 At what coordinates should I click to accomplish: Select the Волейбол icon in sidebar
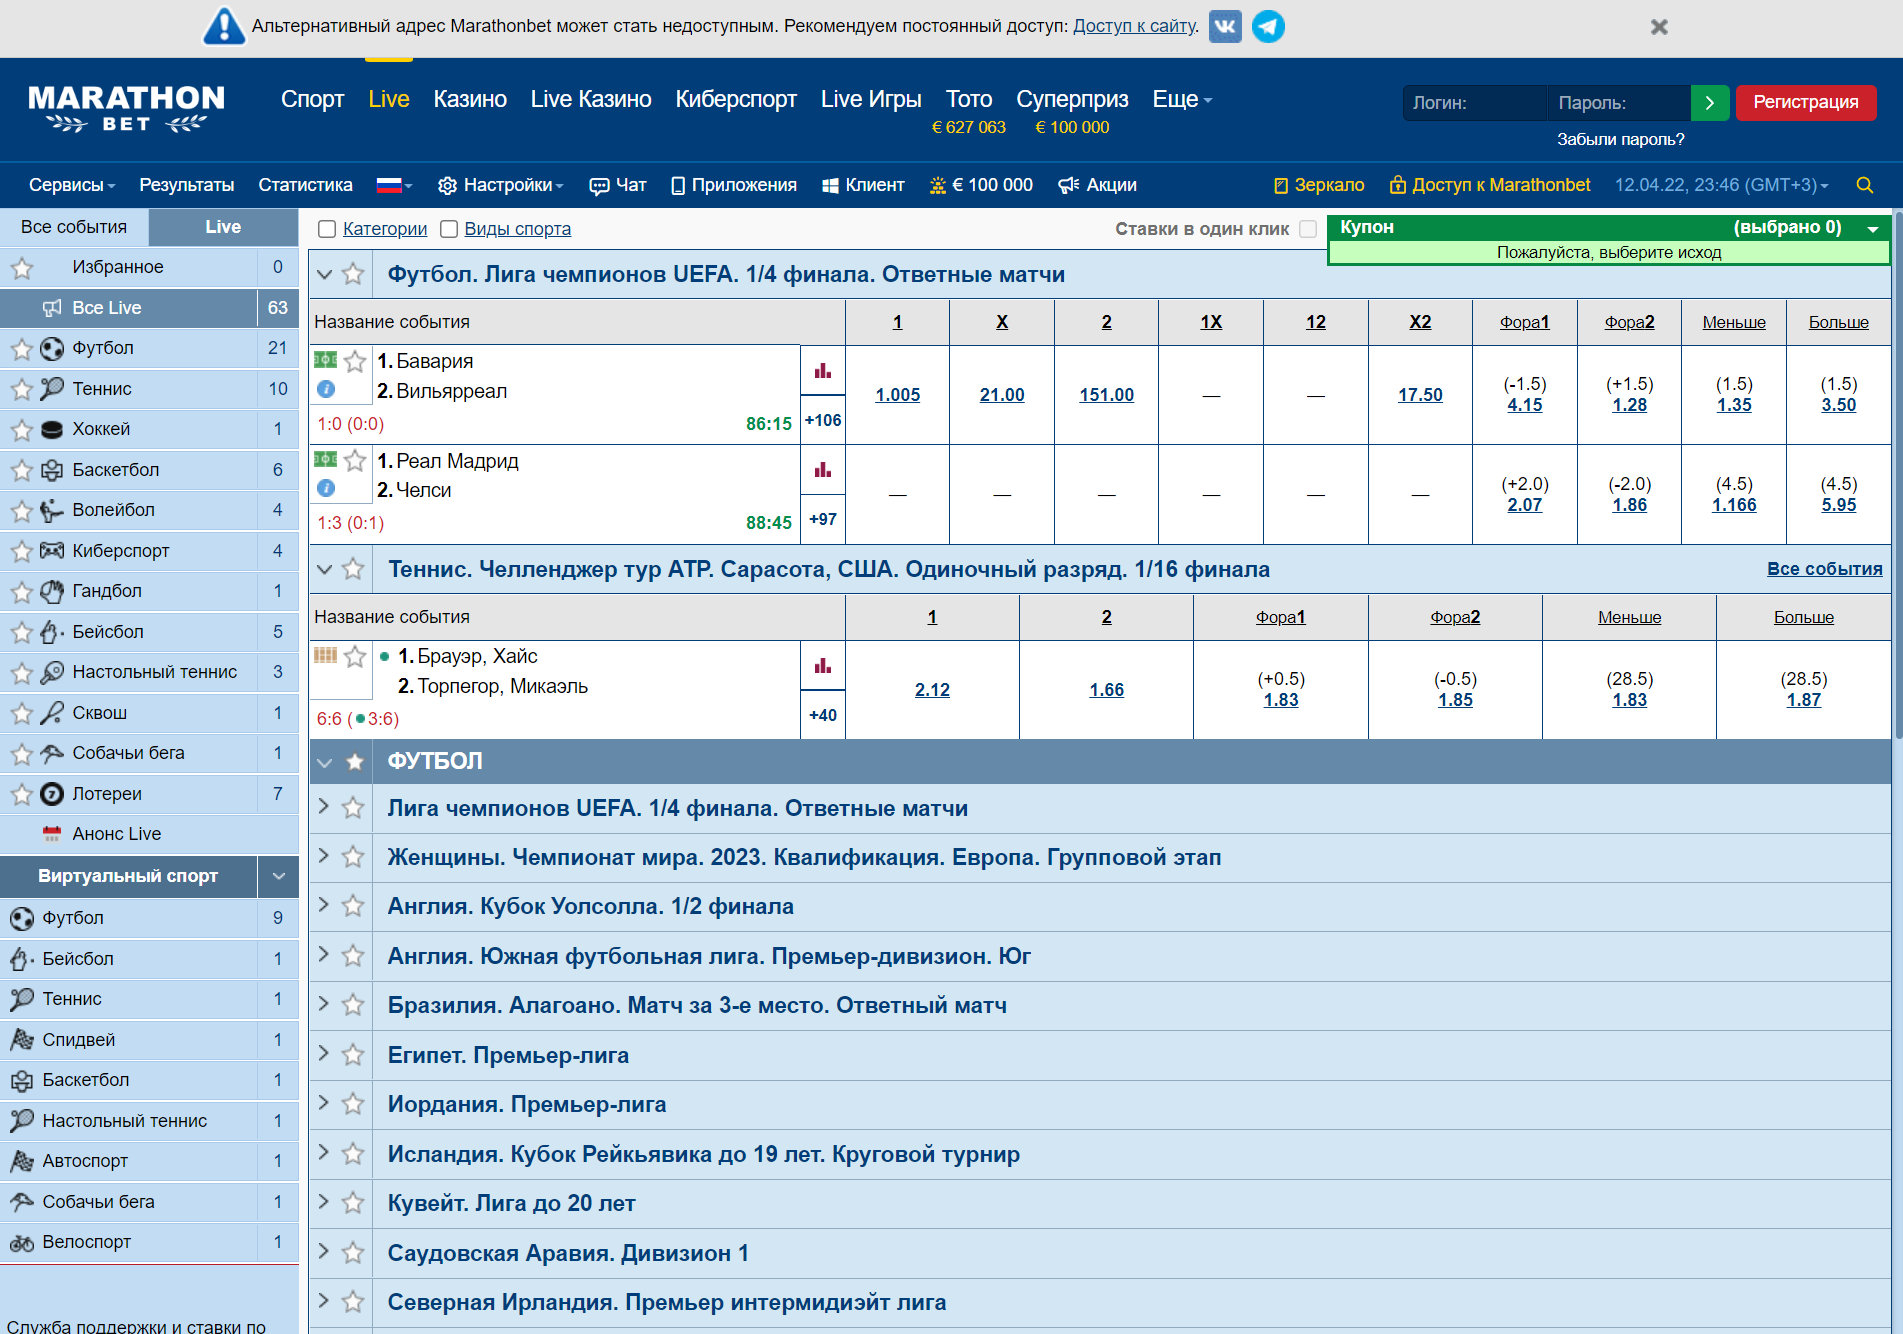click(x=52, y=510)
